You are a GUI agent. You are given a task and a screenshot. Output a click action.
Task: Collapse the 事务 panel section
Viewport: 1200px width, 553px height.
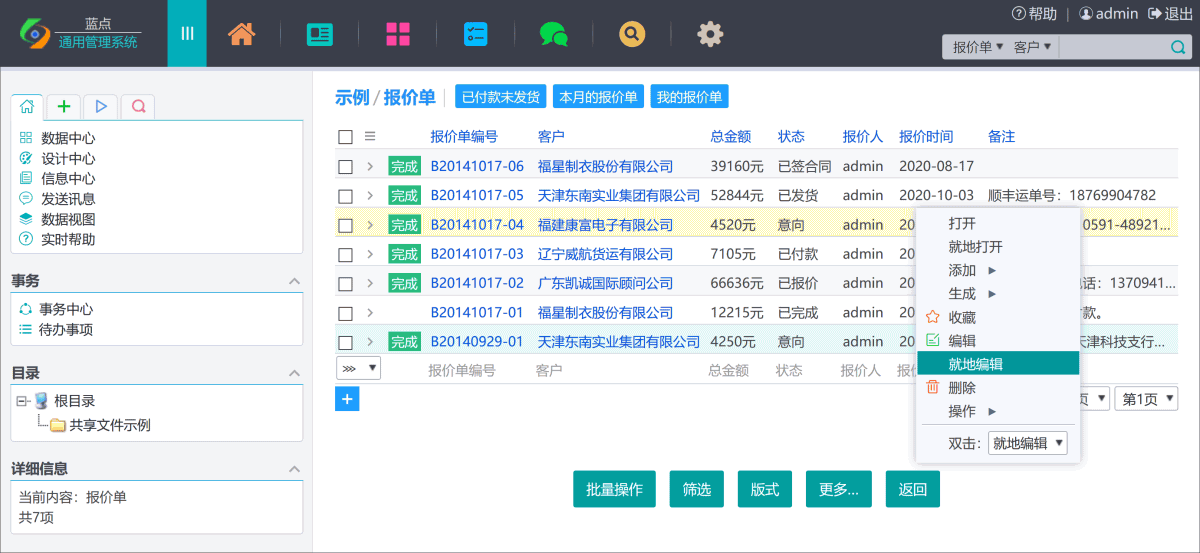pos(294,282)
